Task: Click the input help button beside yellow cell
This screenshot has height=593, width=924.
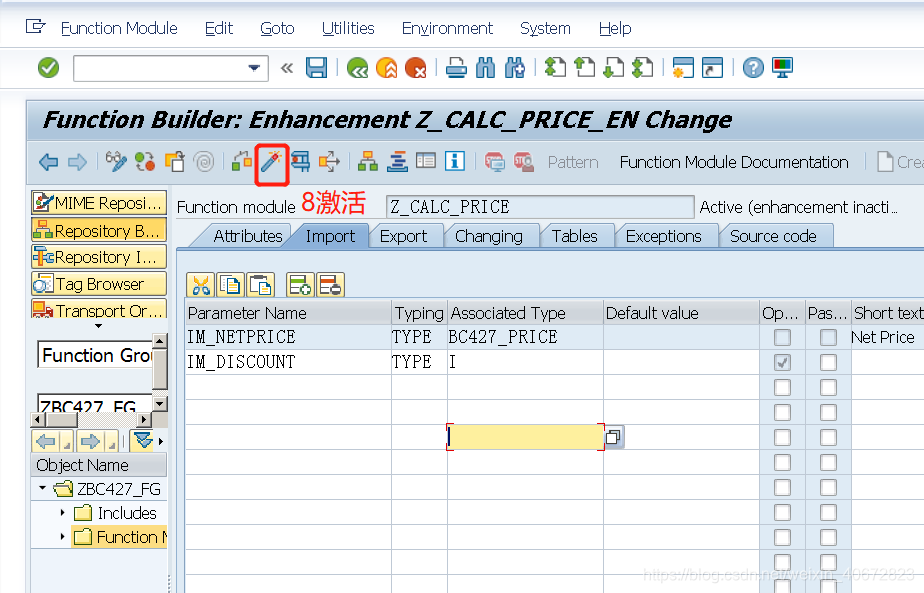Action: pos(613,437)
